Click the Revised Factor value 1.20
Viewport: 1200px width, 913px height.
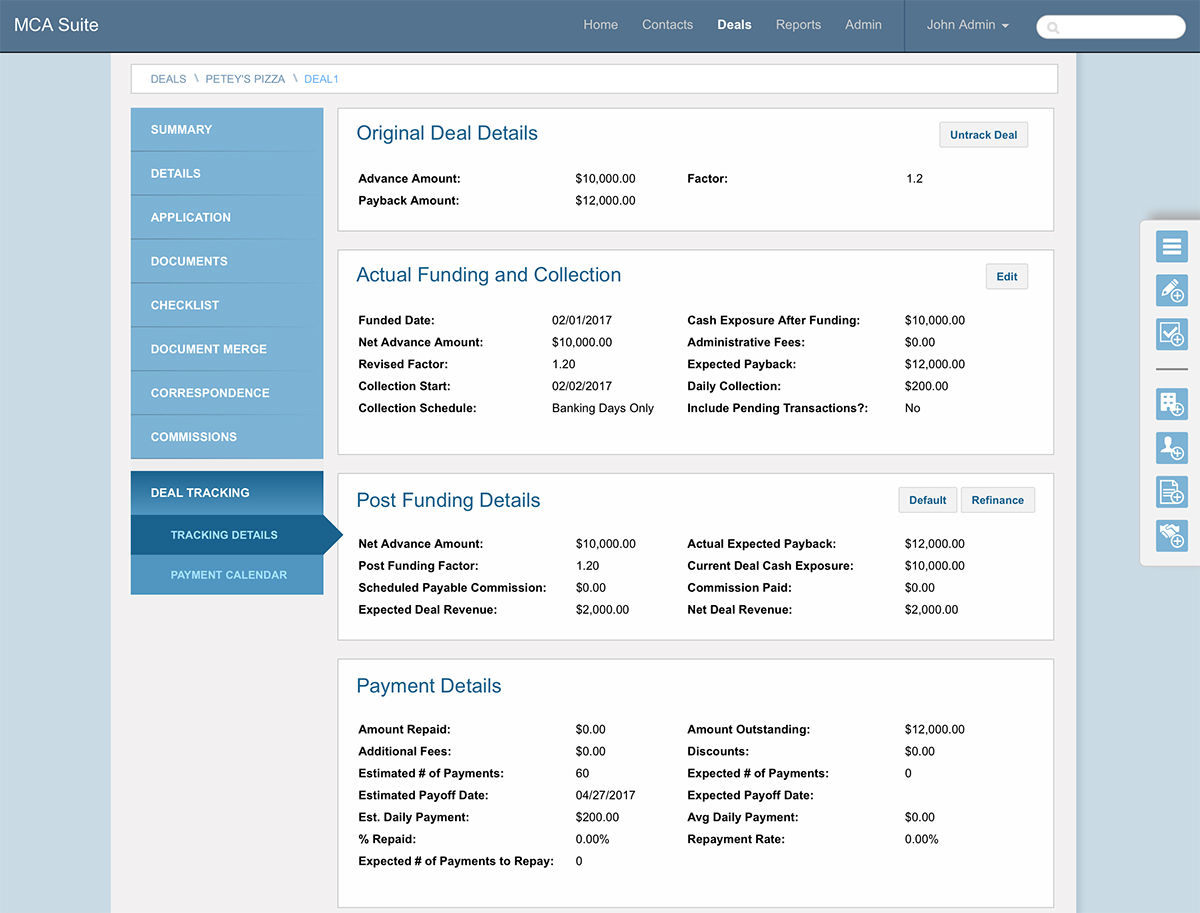(x=564, y=365)
